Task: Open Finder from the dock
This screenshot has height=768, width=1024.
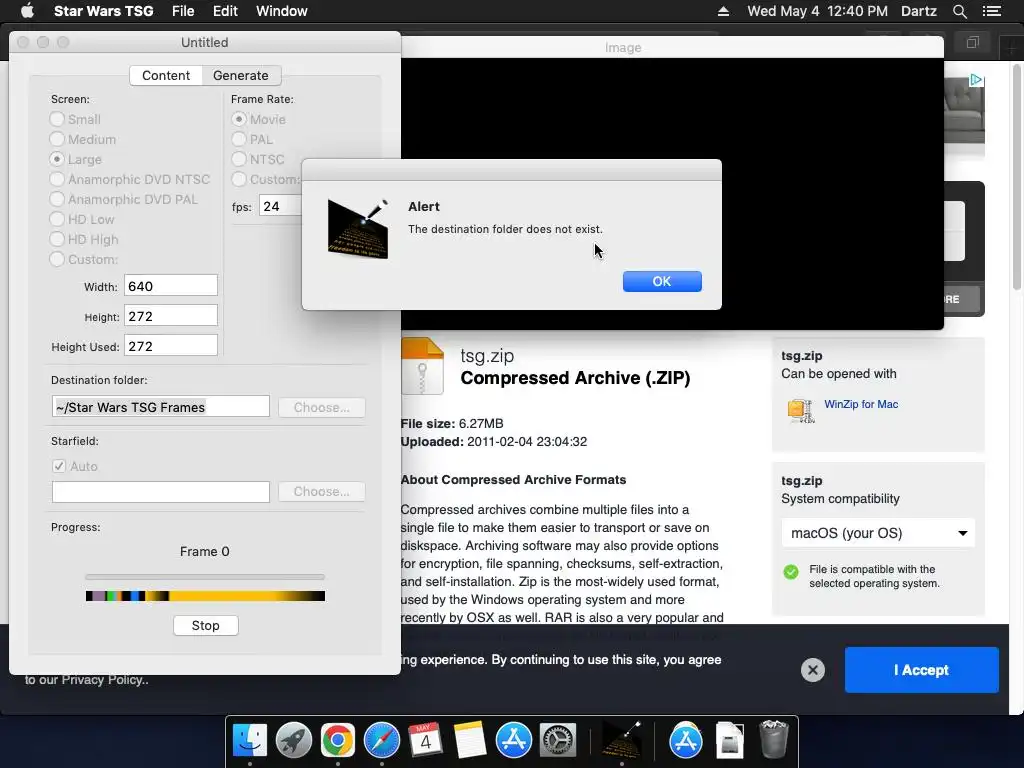Action: coord(250,740)
